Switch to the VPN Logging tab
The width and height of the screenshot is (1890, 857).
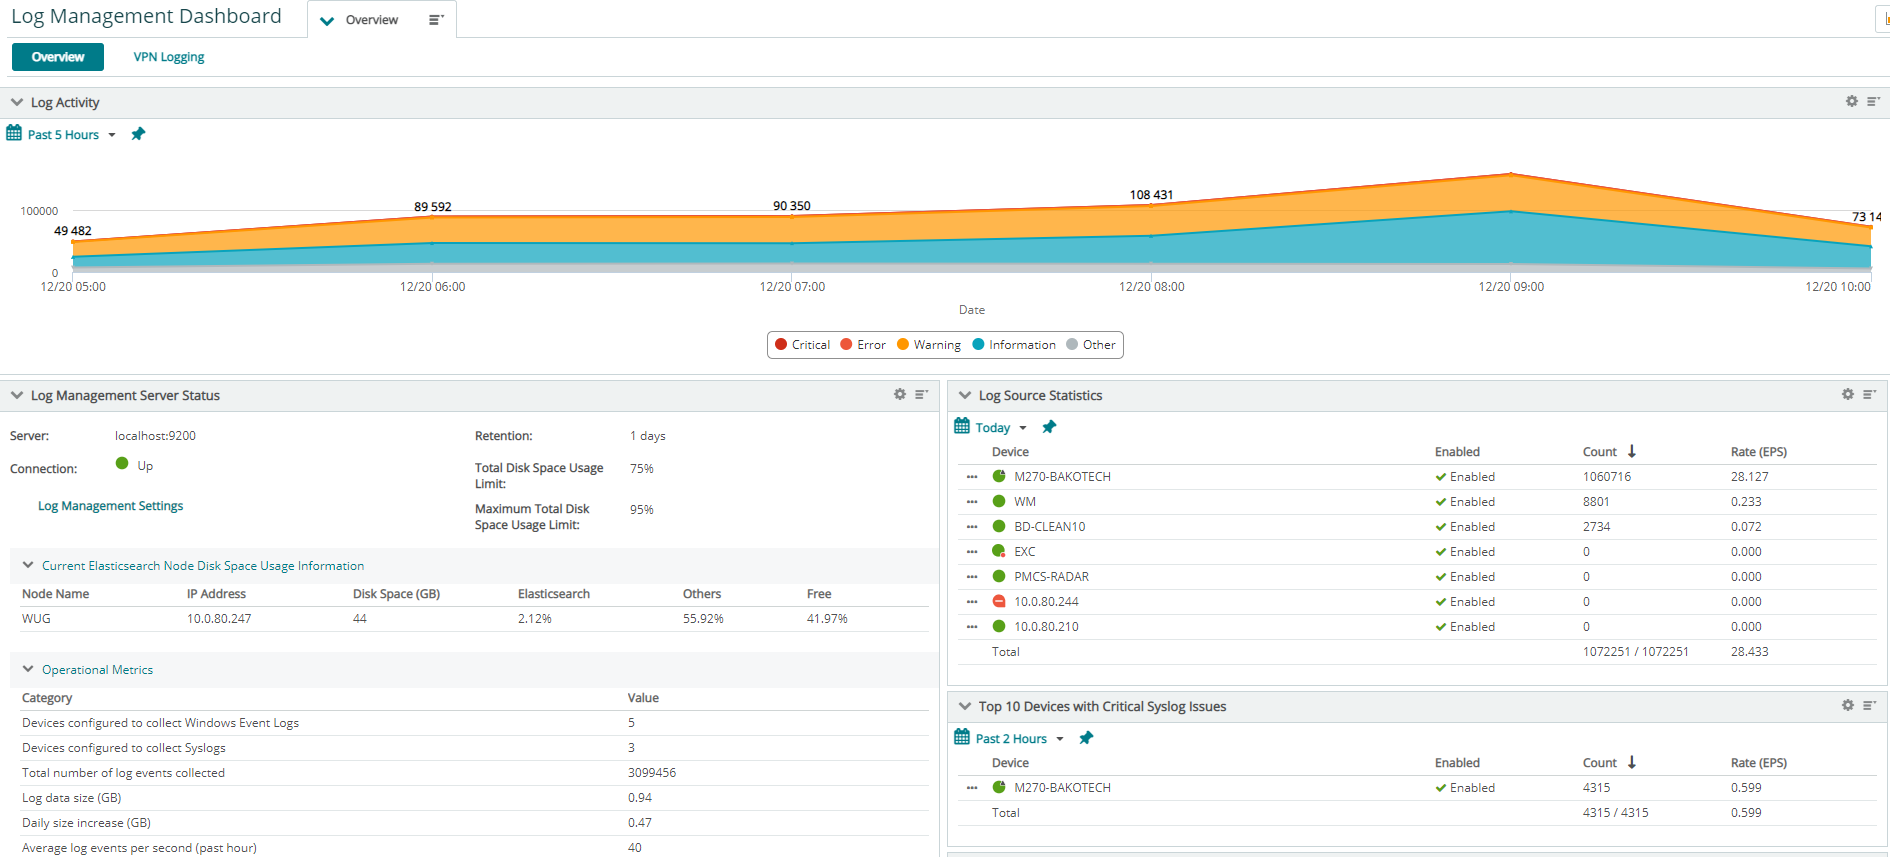[x=169, y=57]
